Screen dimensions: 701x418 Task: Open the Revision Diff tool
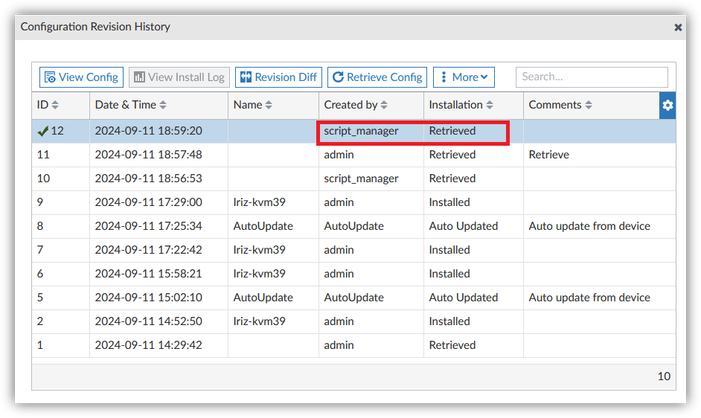coord(279,77)
